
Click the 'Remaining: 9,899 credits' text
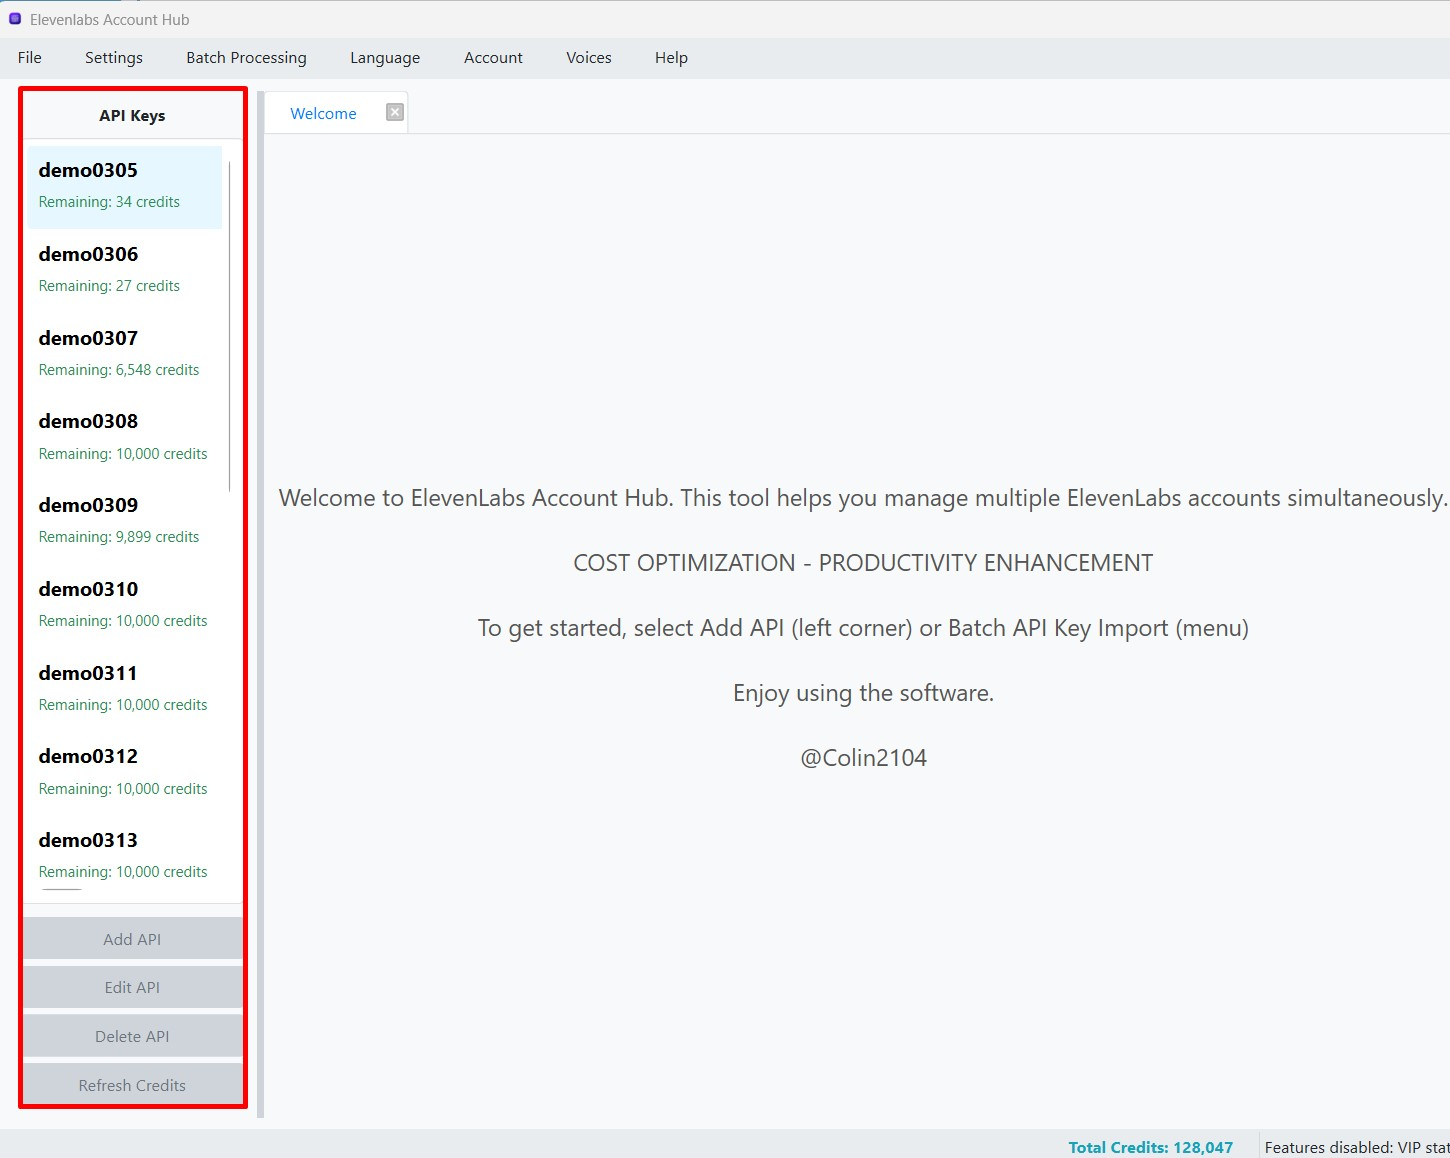point(119,537)
